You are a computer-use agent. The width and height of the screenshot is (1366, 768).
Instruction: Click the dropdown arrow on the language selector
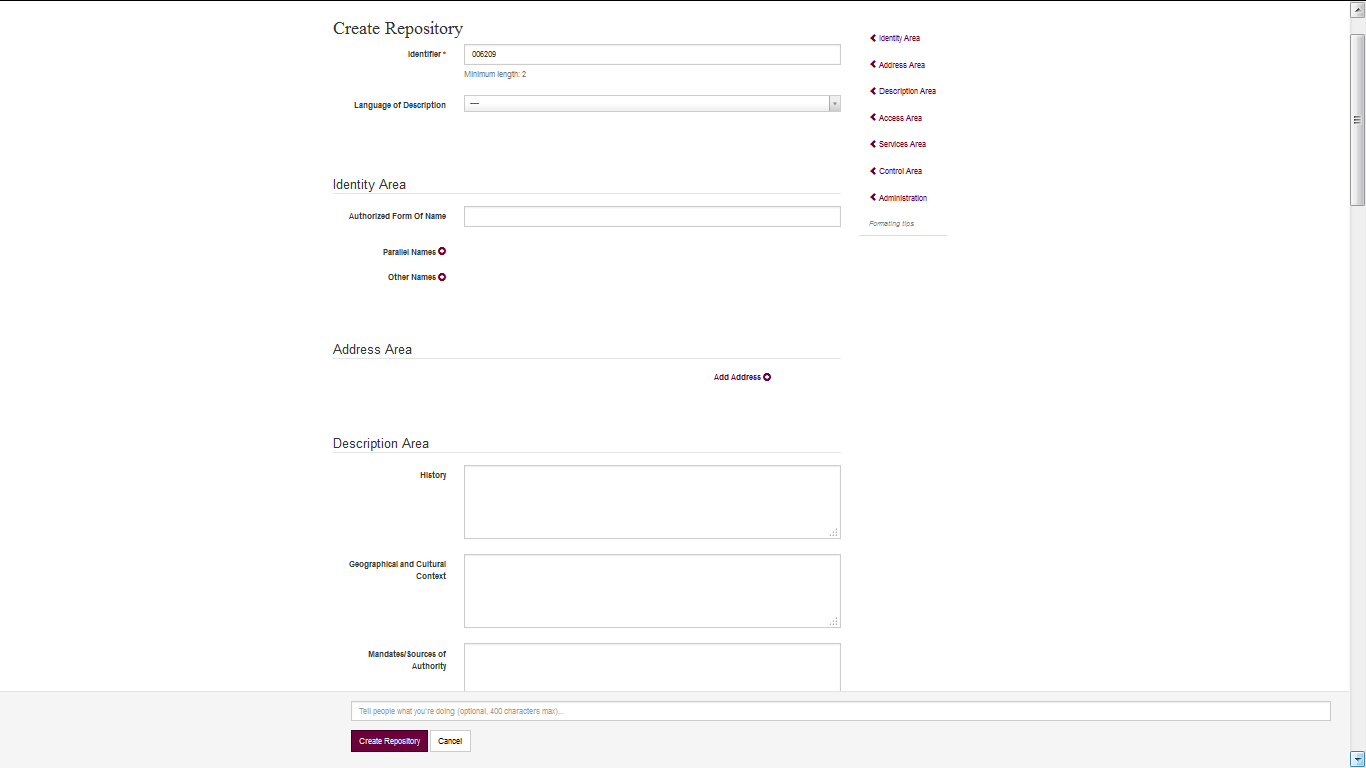pyautogui.click(x=834, y=103)
